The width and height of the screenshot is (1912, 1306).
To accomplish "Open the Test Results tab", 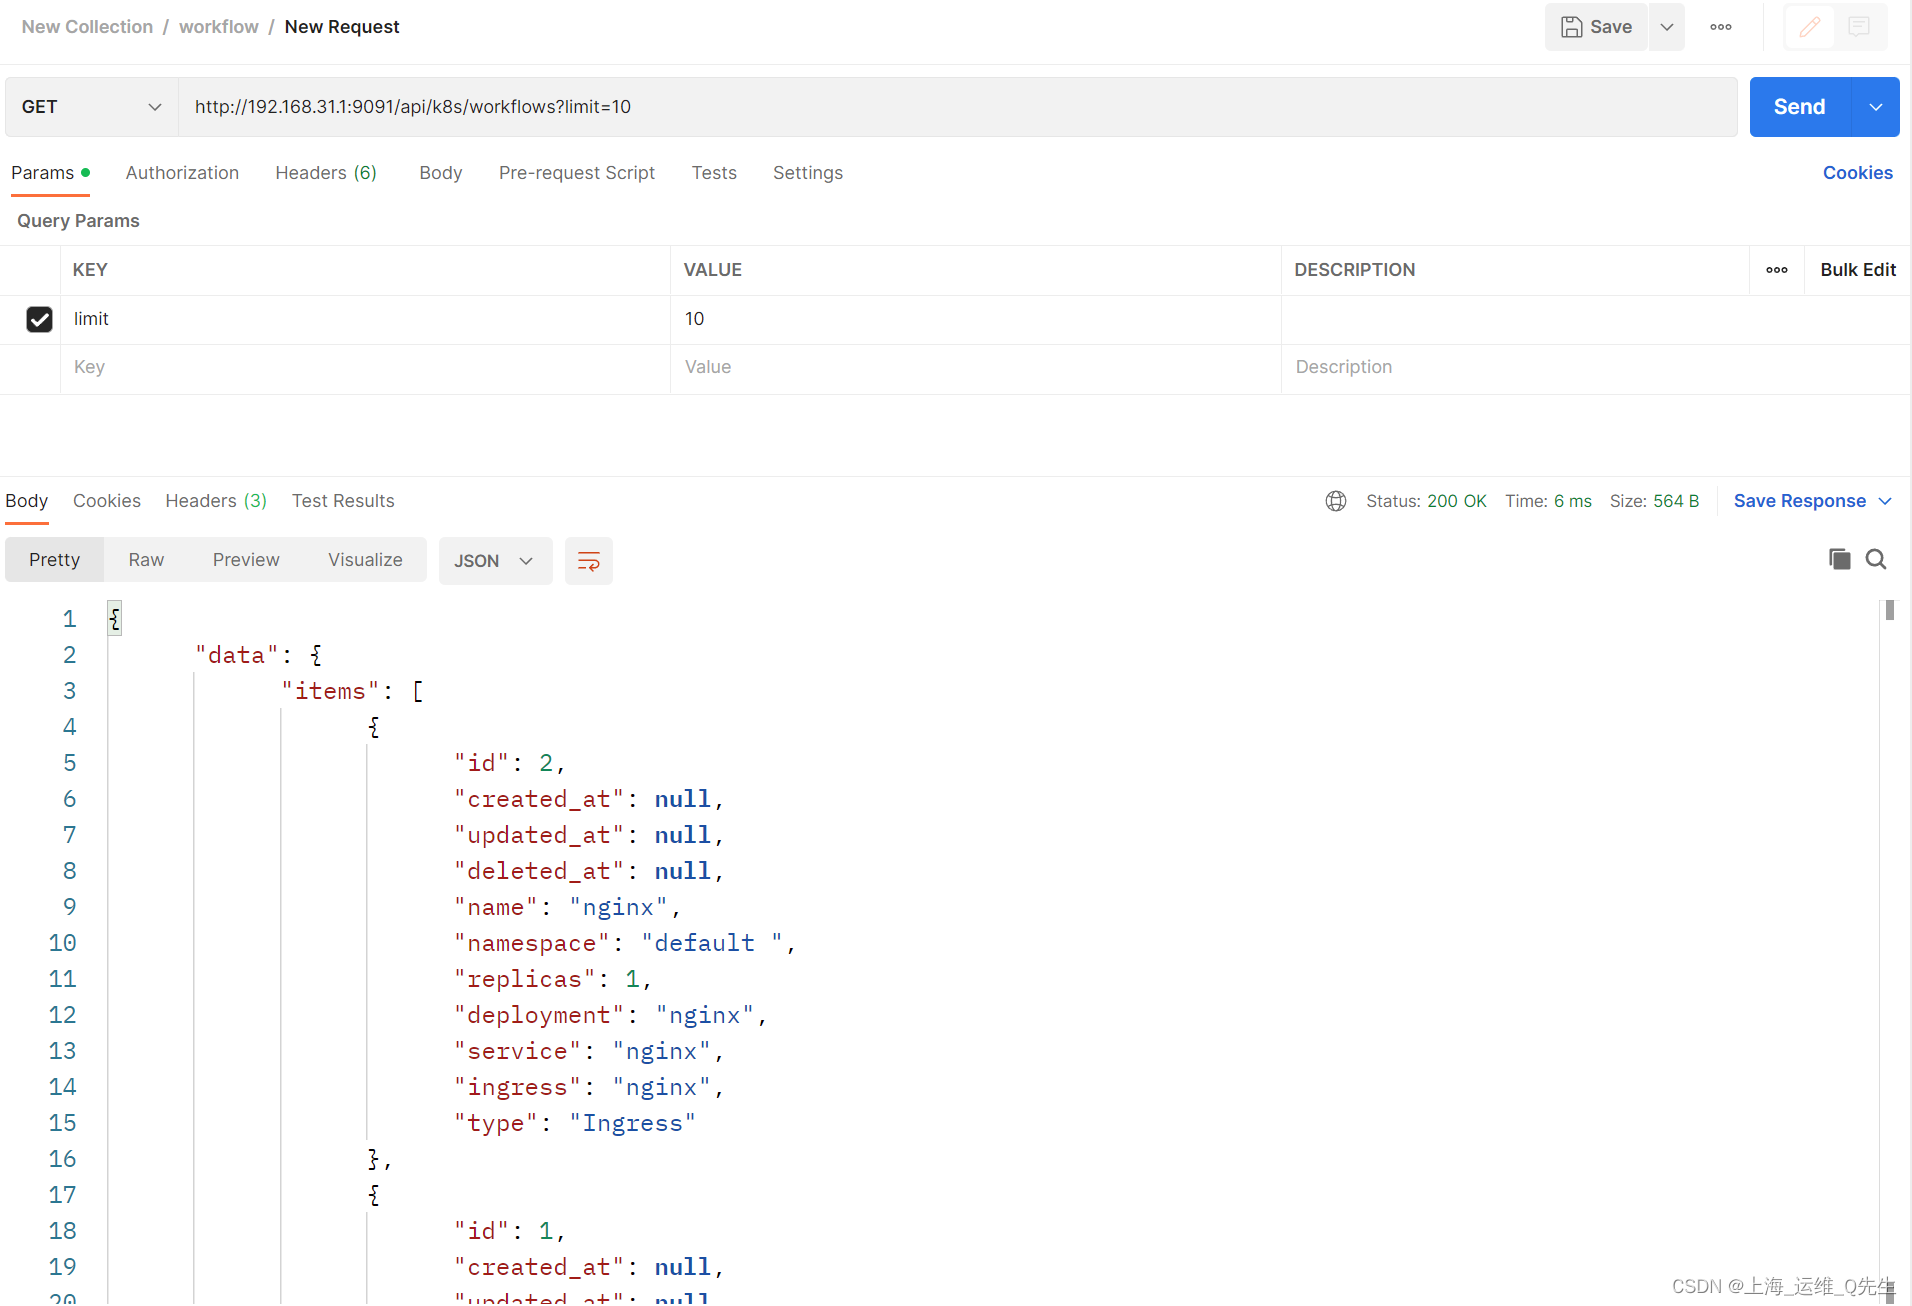I will (343, 501).
